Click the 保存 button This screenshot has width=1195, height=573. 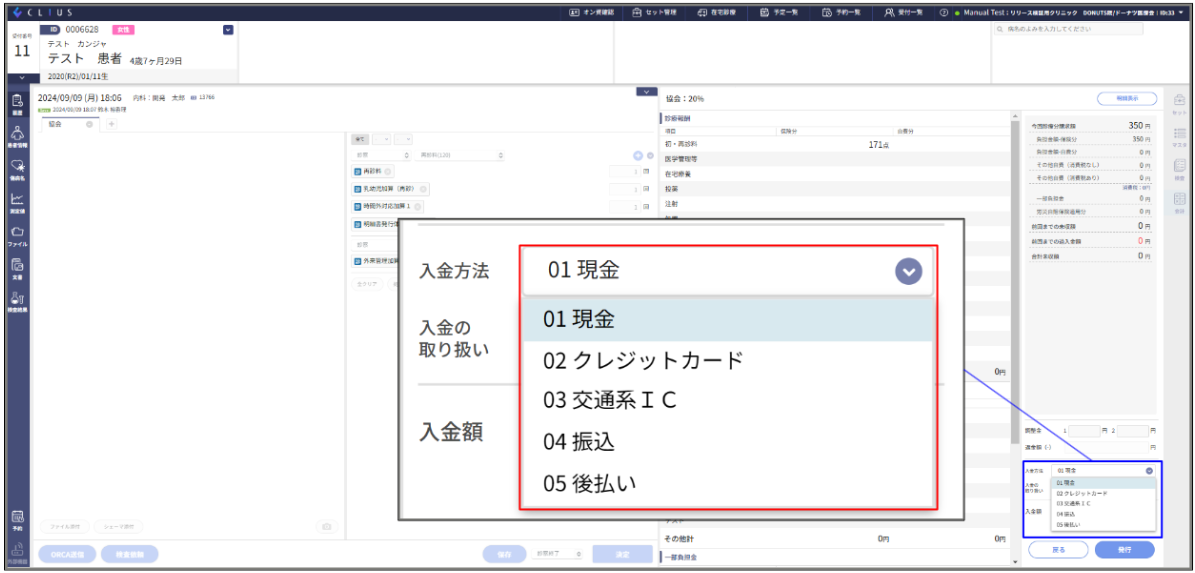pyautogui.click(x=504, y=554)
